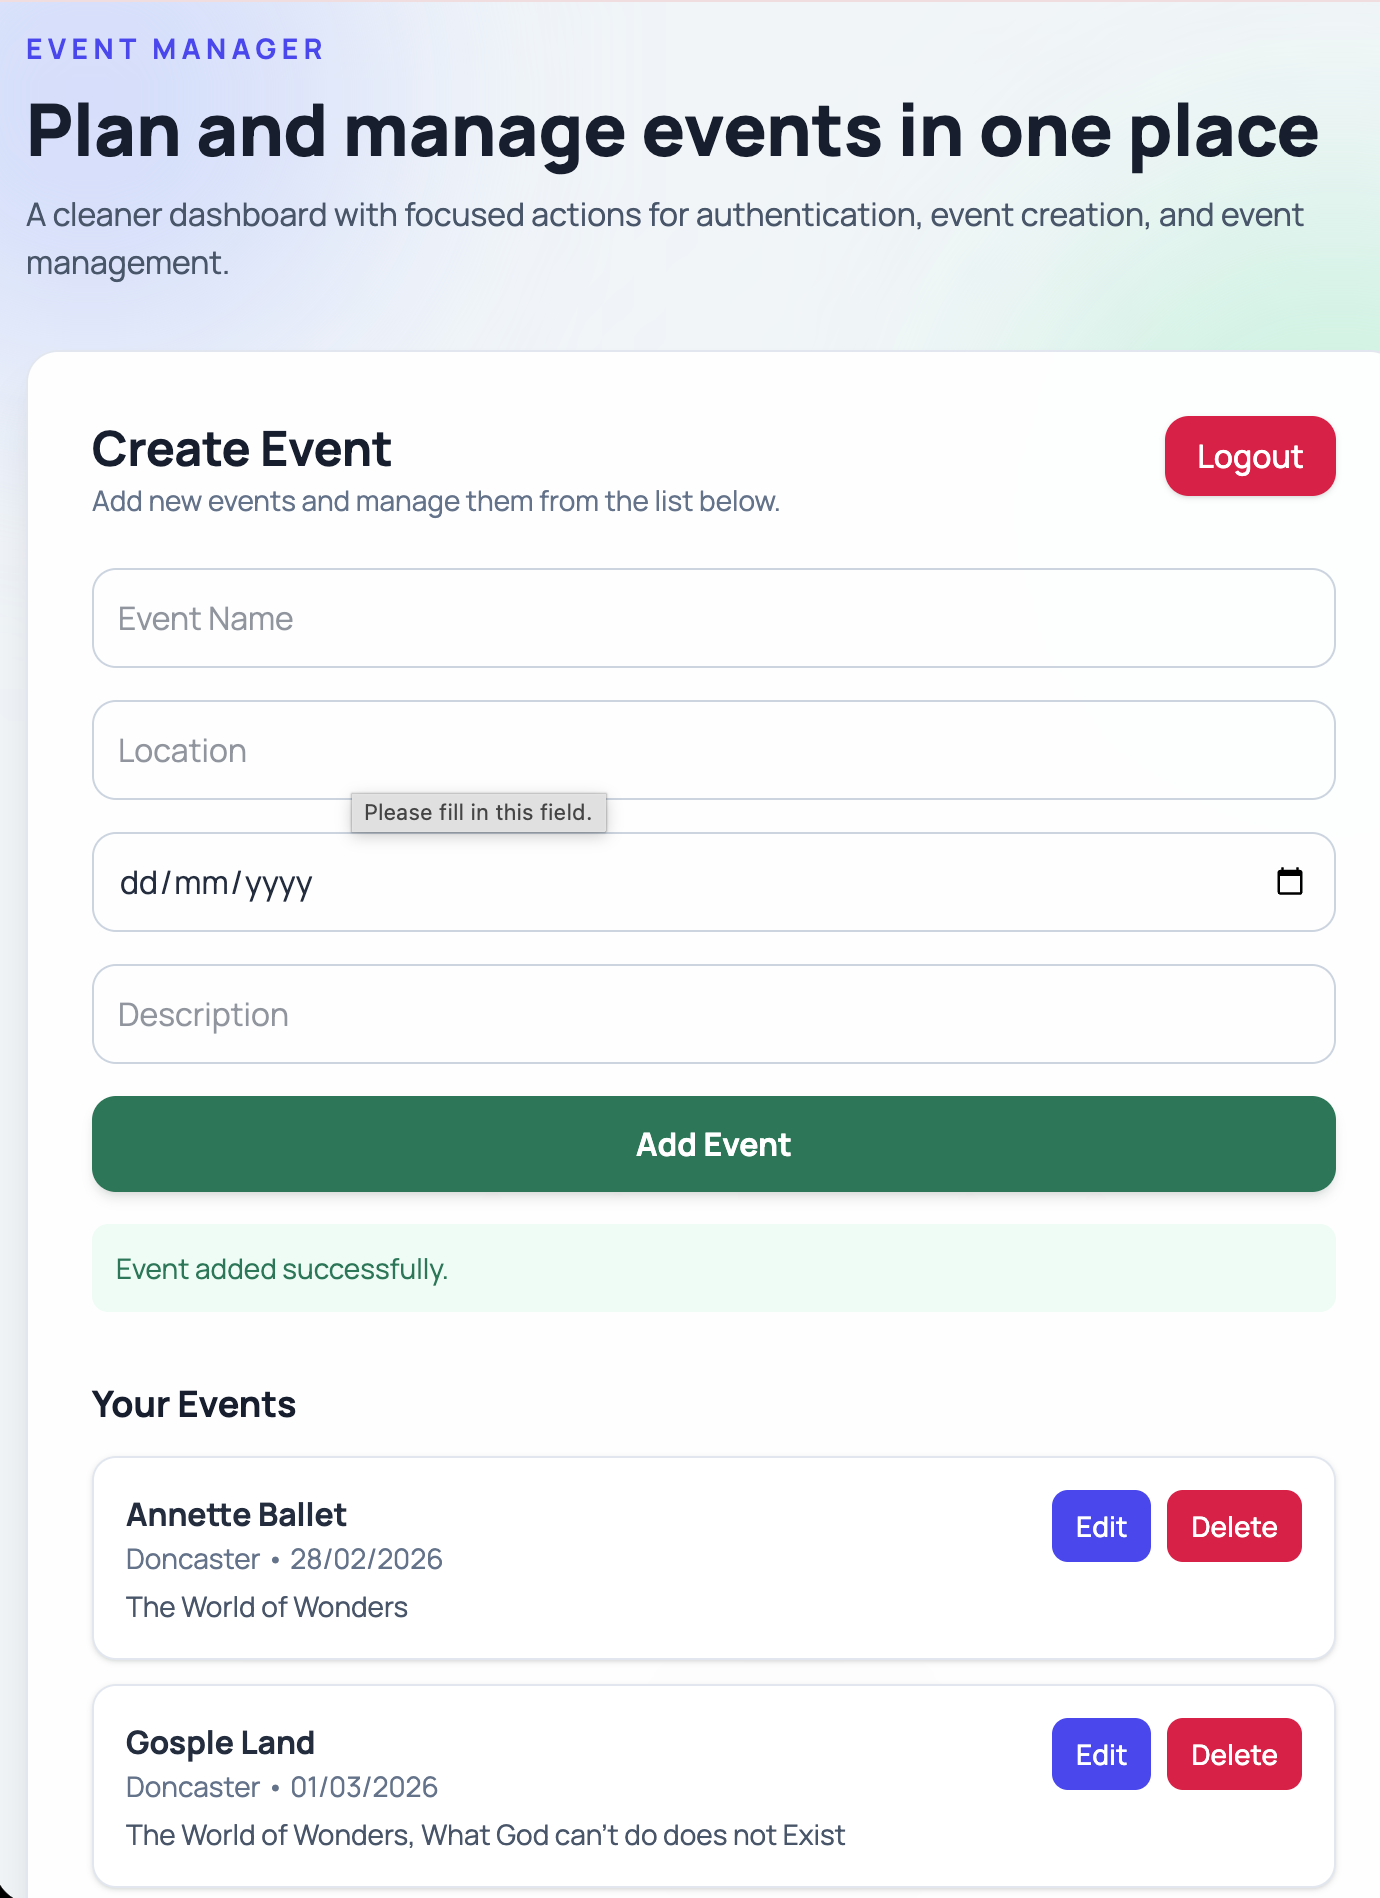The image size is (1380, 1898).
Task: Select the dd/mm/yyyy date field
Action: pyautogui.click(x=500, y=882)
